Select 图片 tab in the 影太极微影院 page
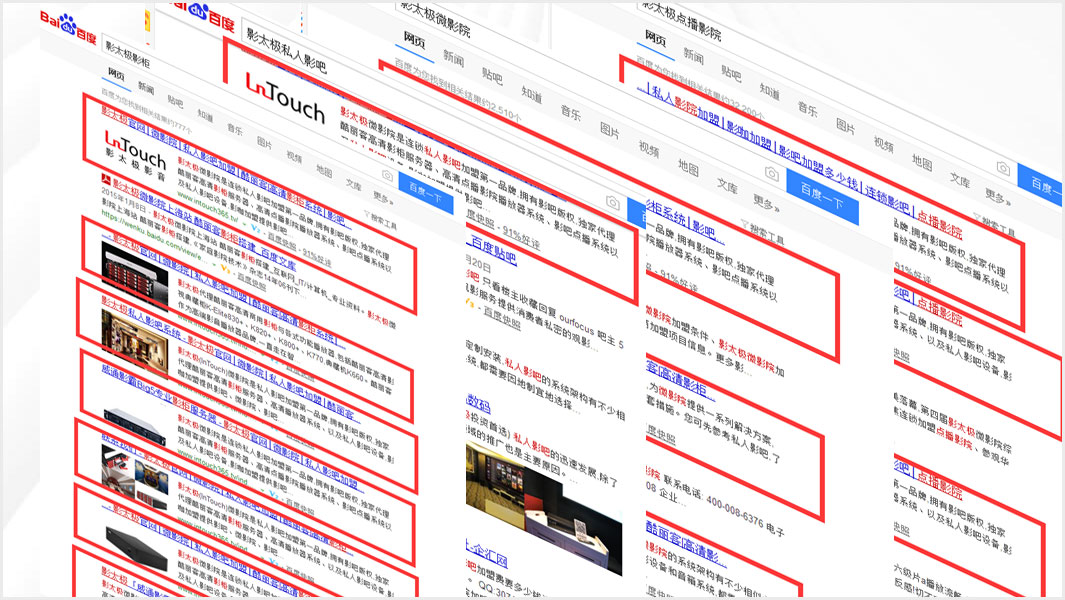 point(610,130)
